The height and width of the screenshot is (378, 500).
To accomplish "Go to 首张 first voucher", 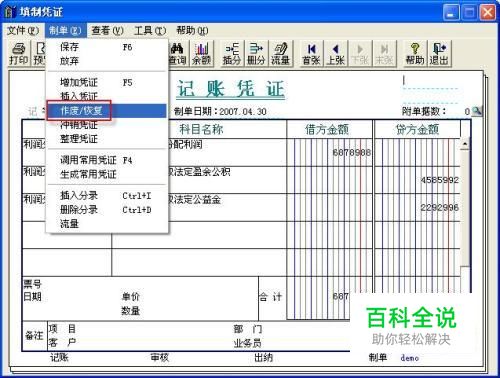I will point(311,54).
